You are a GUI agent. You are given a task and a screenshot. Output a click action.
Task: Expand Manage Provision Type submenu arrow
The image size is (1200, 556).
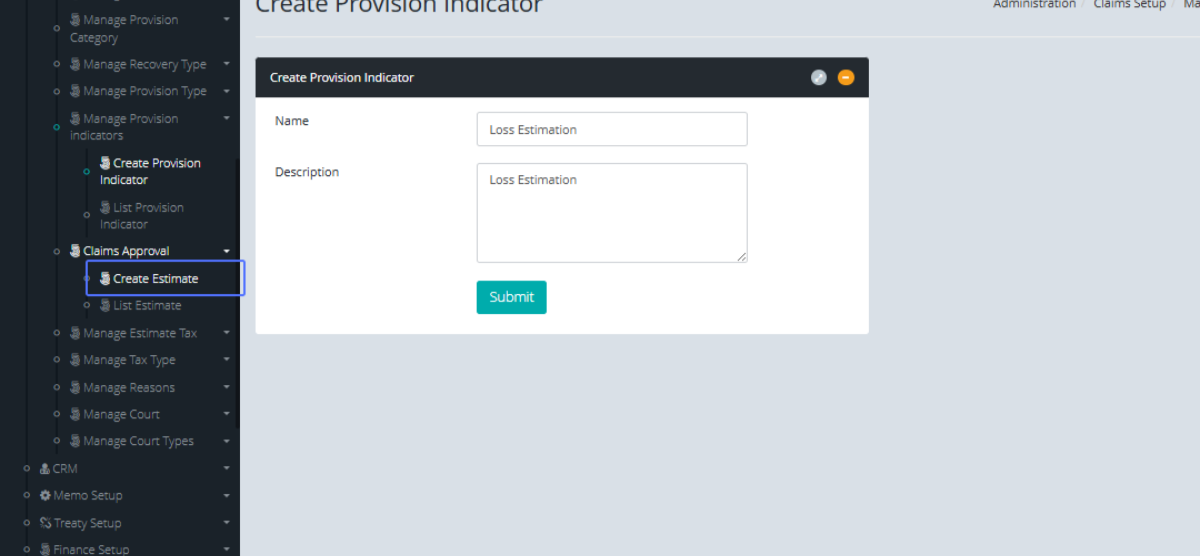pyautogui.click(x=227, y=91)
